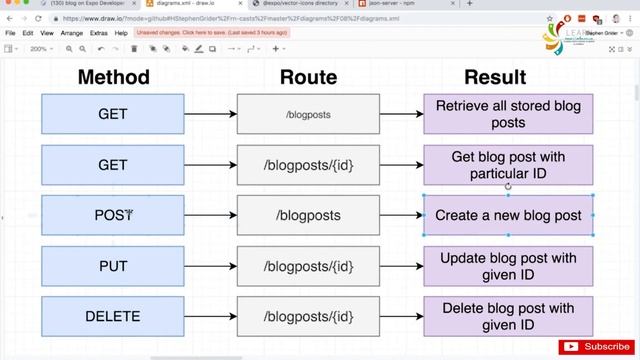Image resolution: width=640 pixels, height=360 pixels.
Task: Select the DELETE method box
Action: click(x=113, y=316)
